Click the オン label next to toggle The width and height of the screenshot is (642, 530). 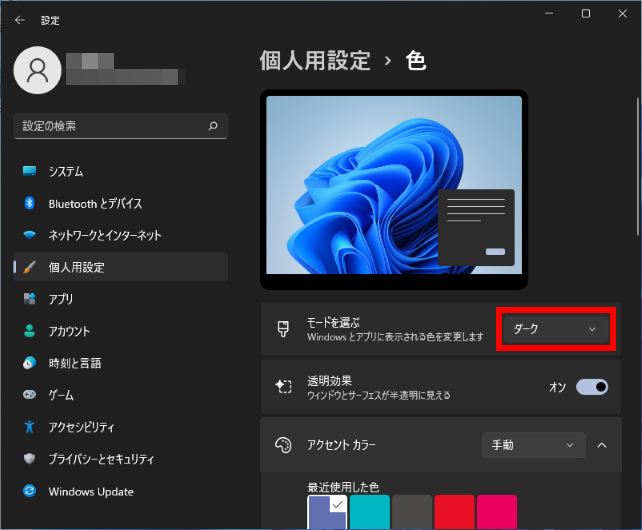pyautogui.click(x=558, y=387)
